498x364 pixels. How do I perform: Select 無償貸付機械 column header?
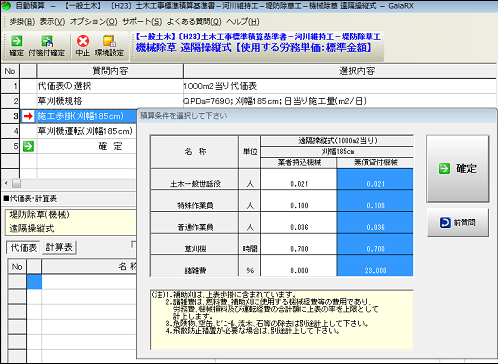click(375, 163)
